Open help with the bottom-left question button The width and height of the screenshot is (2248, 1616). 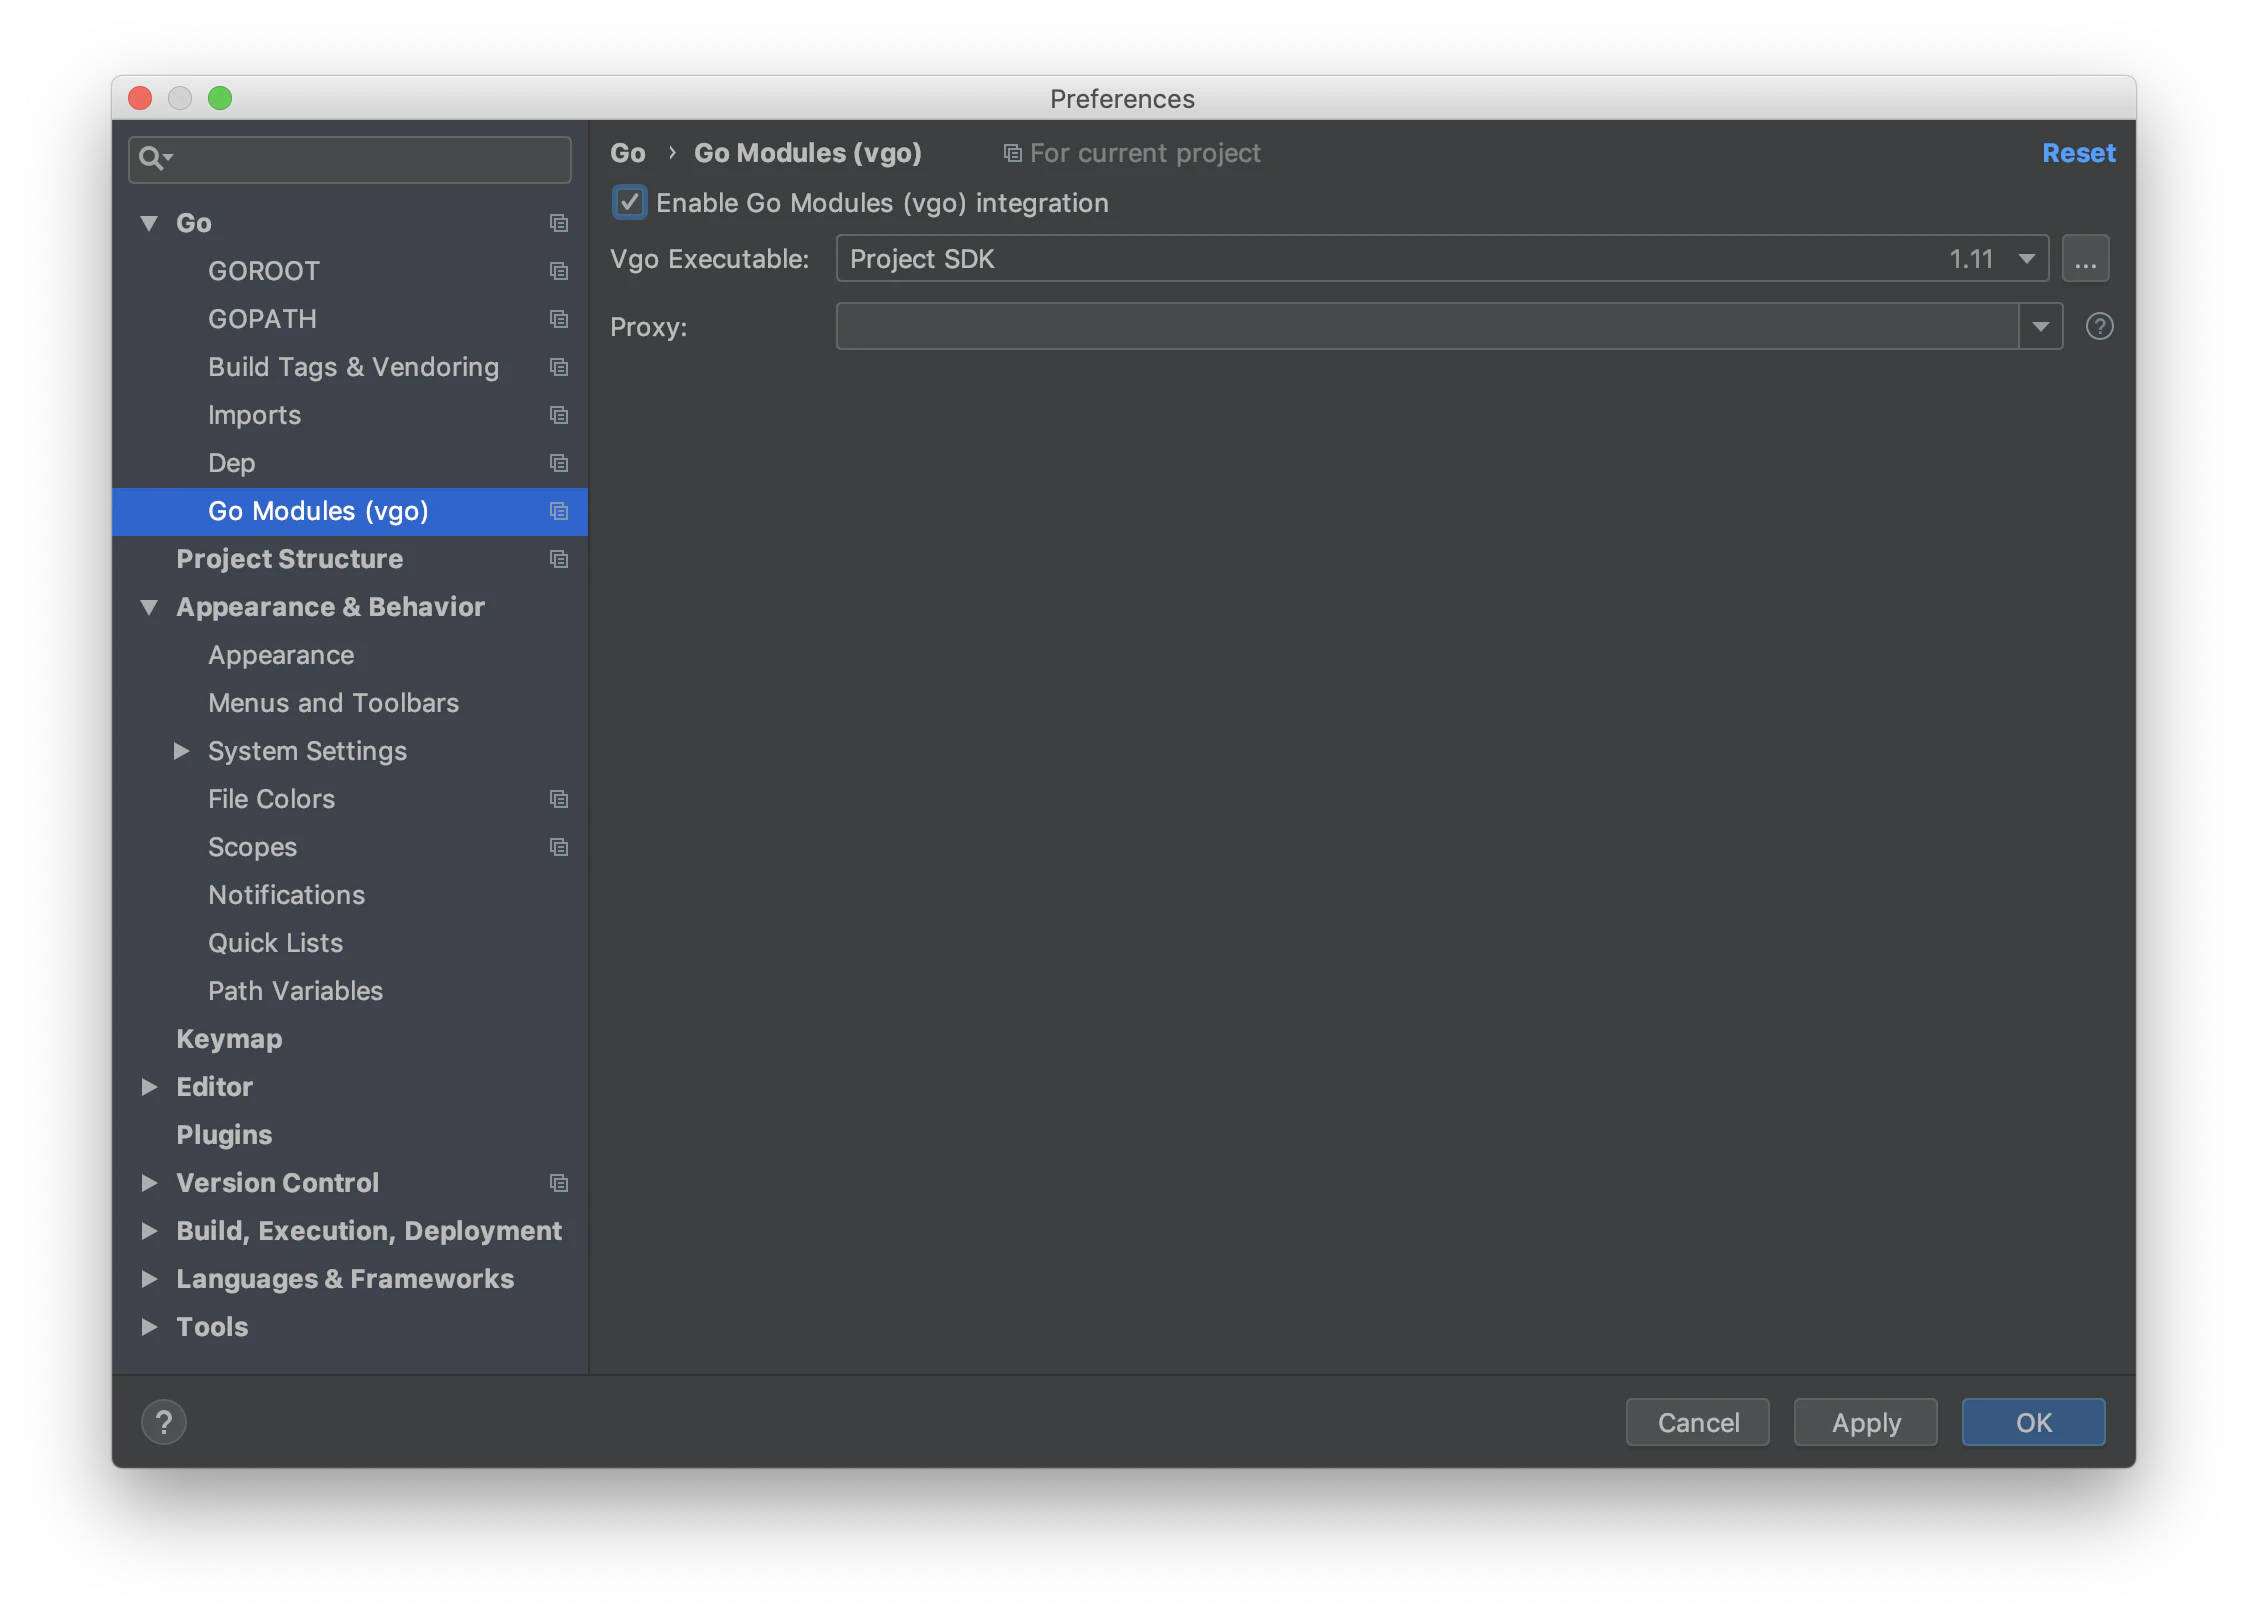click(164, 1422)
